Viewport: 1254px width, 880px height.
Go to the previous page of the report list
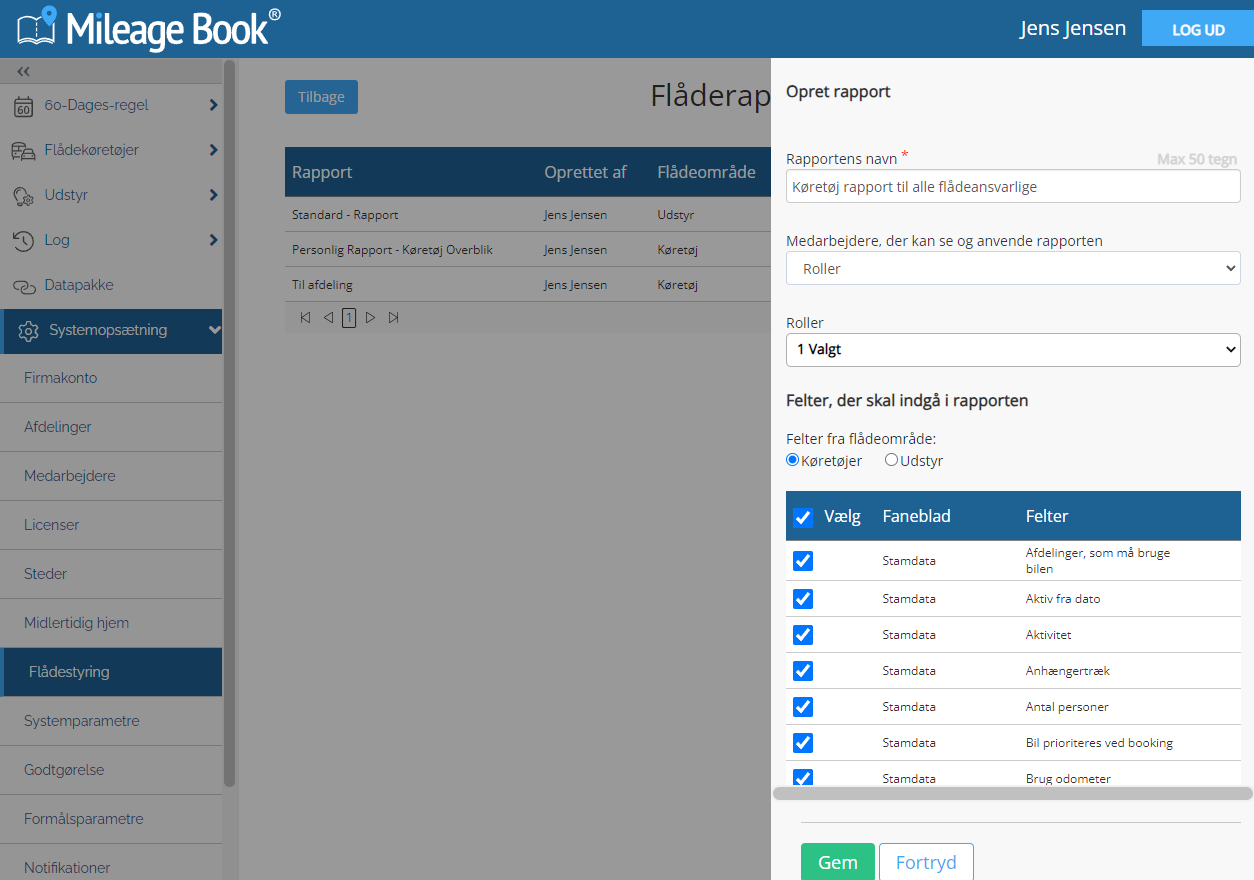point(328,318)
